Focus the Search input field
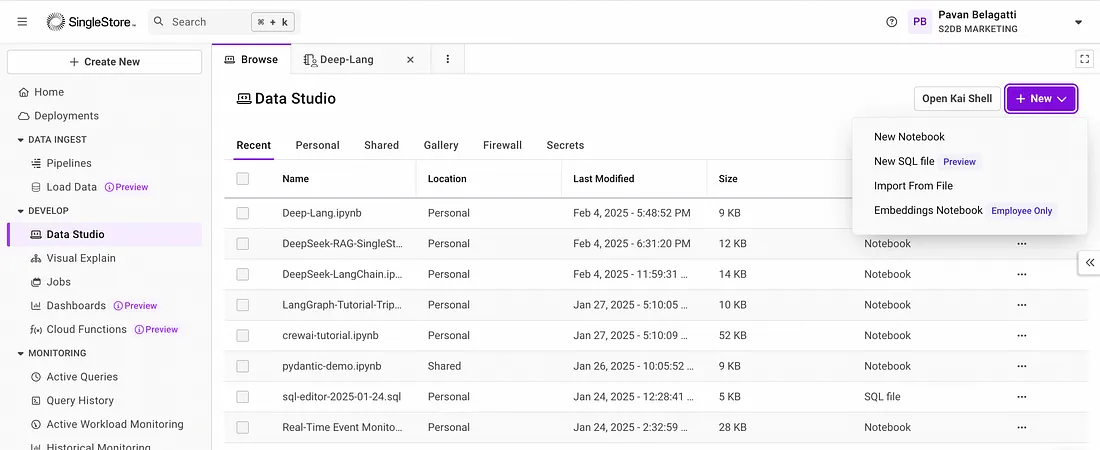This screenshot has width=1100, height=450. point(224,22)
